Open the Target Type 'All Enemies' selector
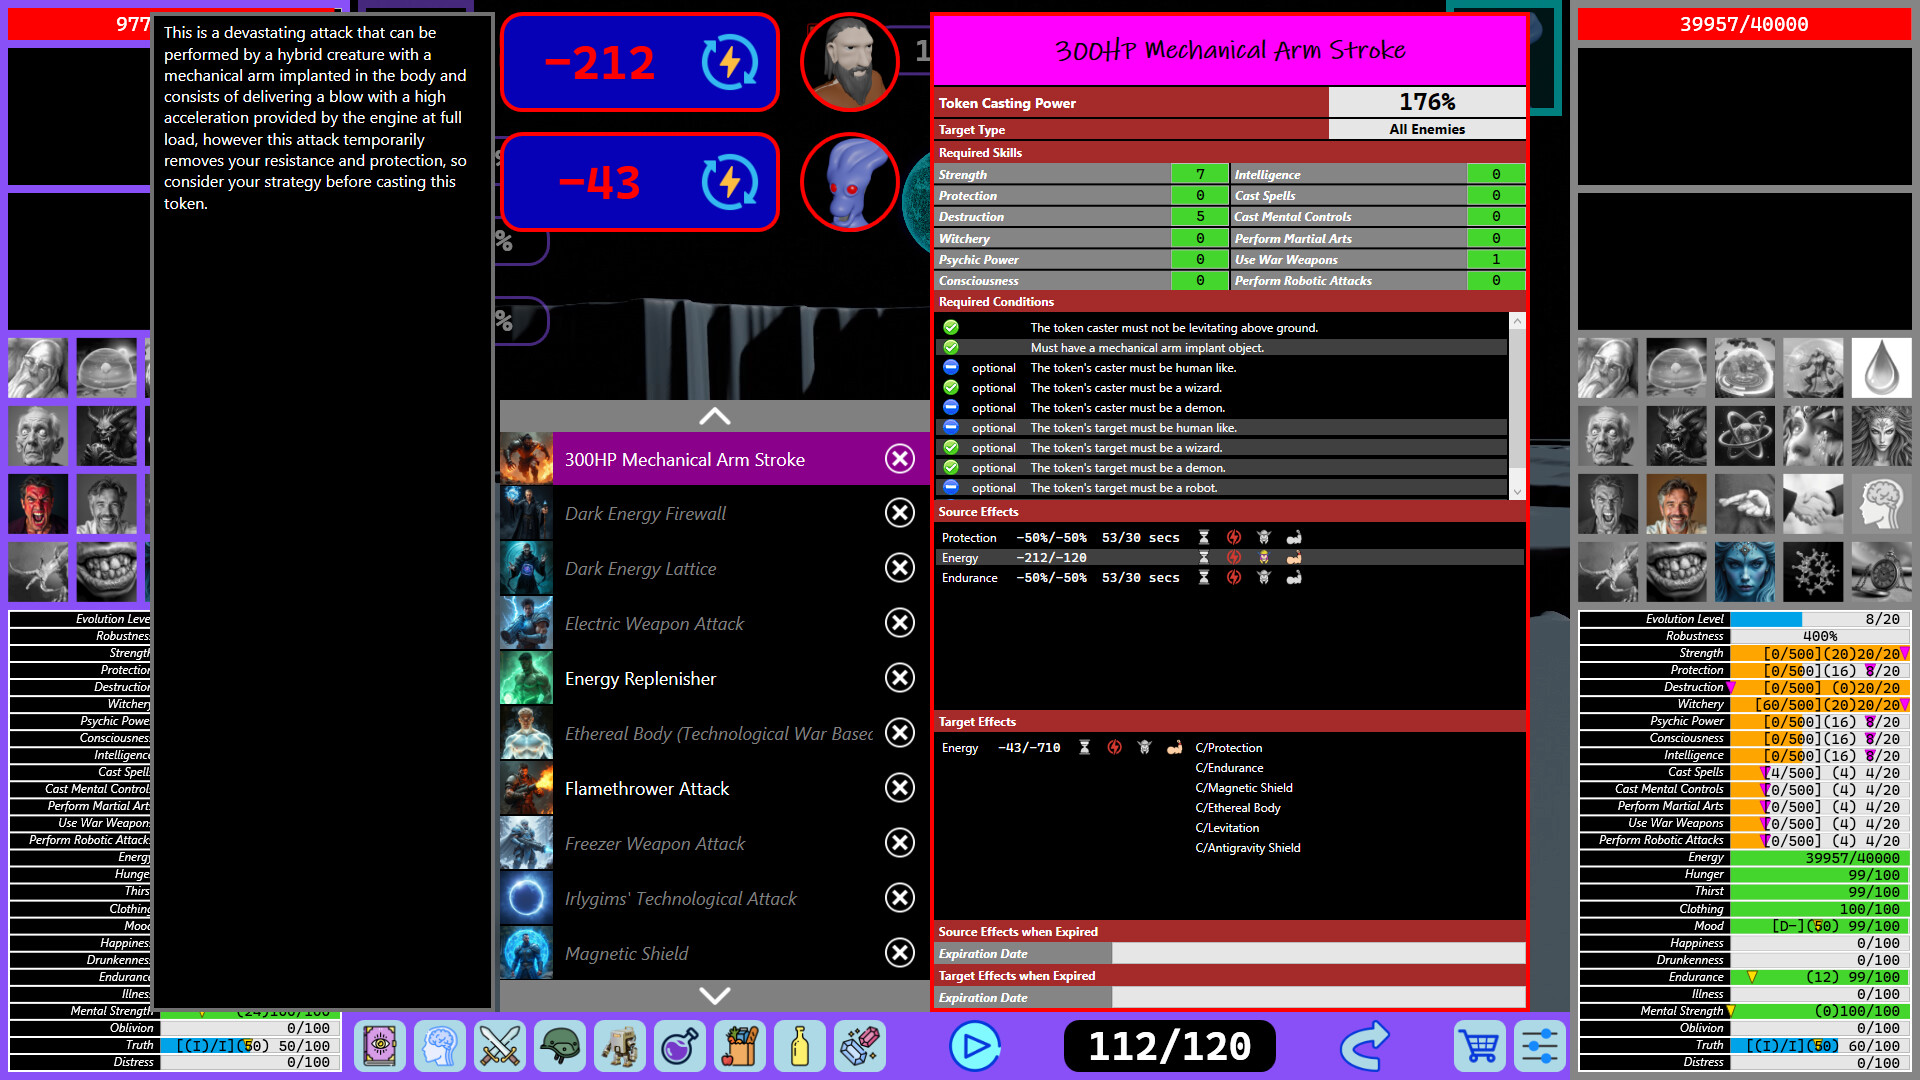This screenshot has width=1920, height=1080. (x=1426, y=129)
